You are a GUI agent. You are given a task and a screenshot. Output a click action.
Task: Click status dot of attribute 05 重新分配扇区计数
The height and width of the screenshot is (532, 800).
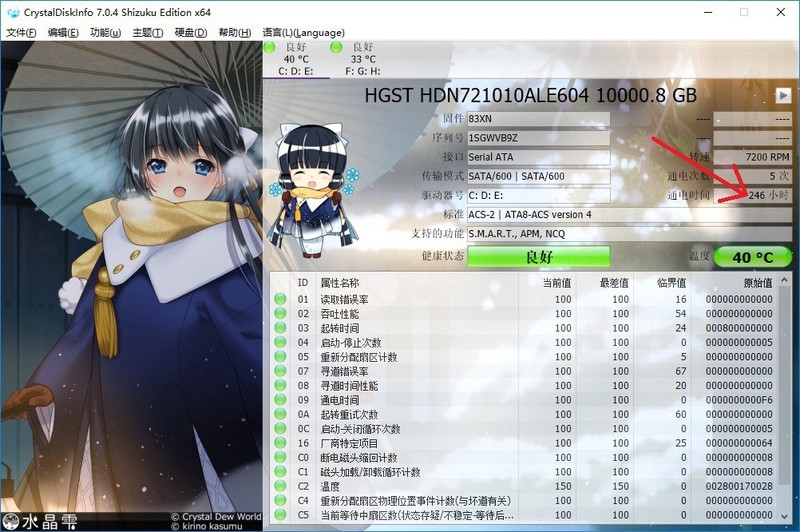point(280,357)
